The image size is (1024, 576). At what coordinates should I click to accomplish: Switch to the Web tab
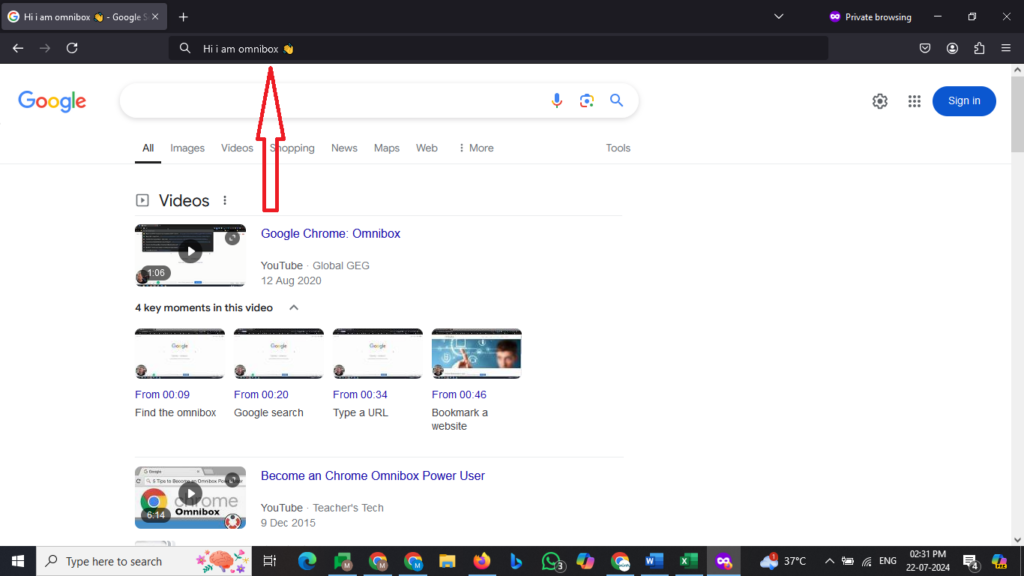[426, 148]
